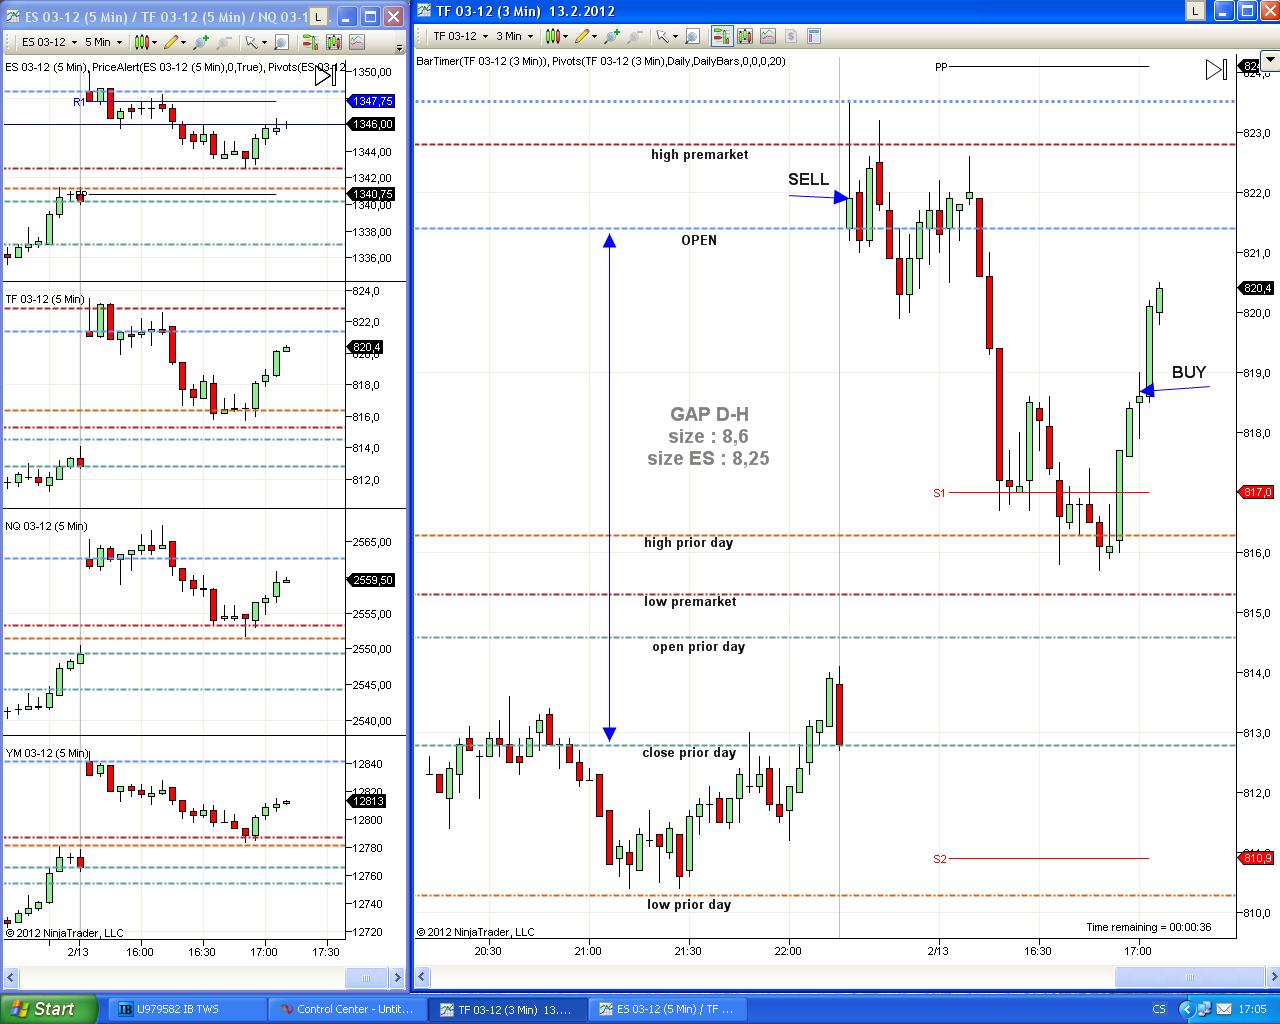Click language indicator CS in system tray
The width and height of the screenshot is (1280, 1024).
[1159, 1009]
